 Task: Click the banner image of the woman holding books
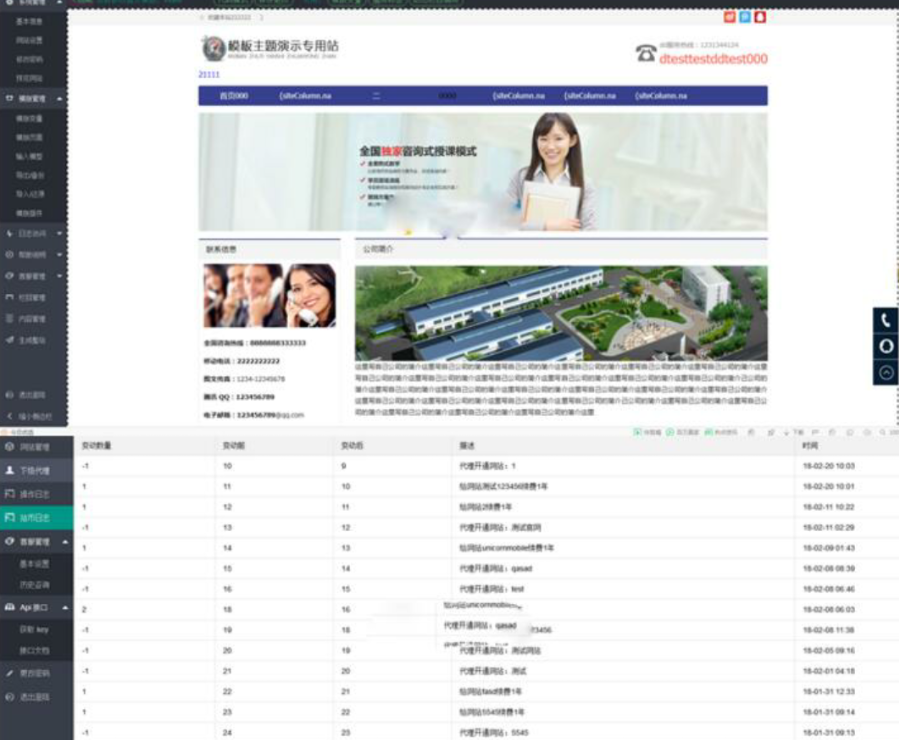[x=483, y=172]
